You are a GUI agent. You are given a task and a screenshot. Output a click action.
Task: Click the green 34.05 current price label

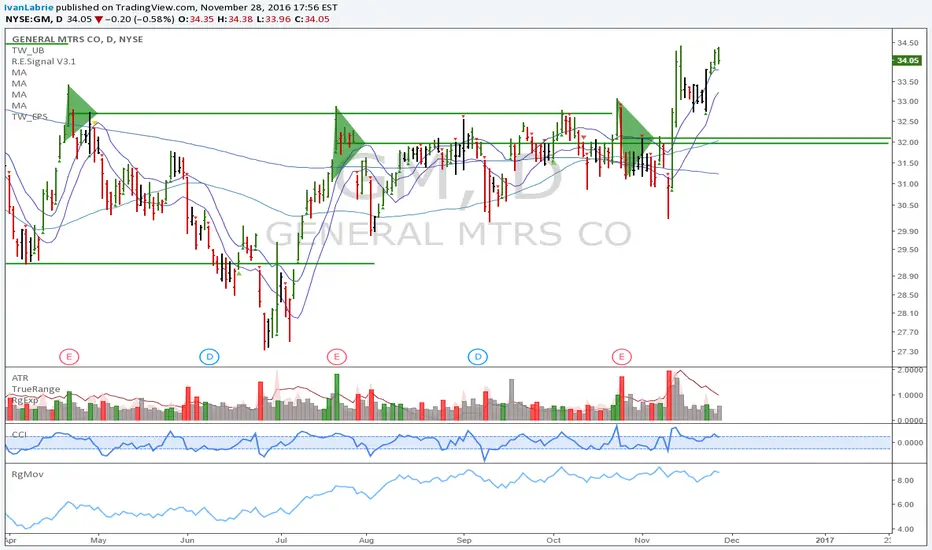tap(908, 61)
